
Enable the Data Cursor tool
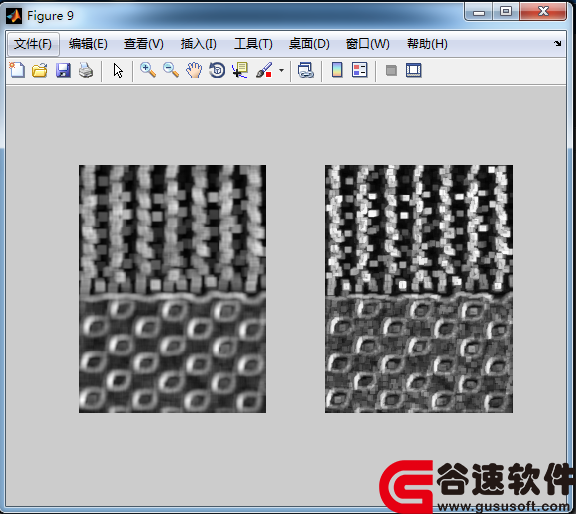(x=240, y=70)
